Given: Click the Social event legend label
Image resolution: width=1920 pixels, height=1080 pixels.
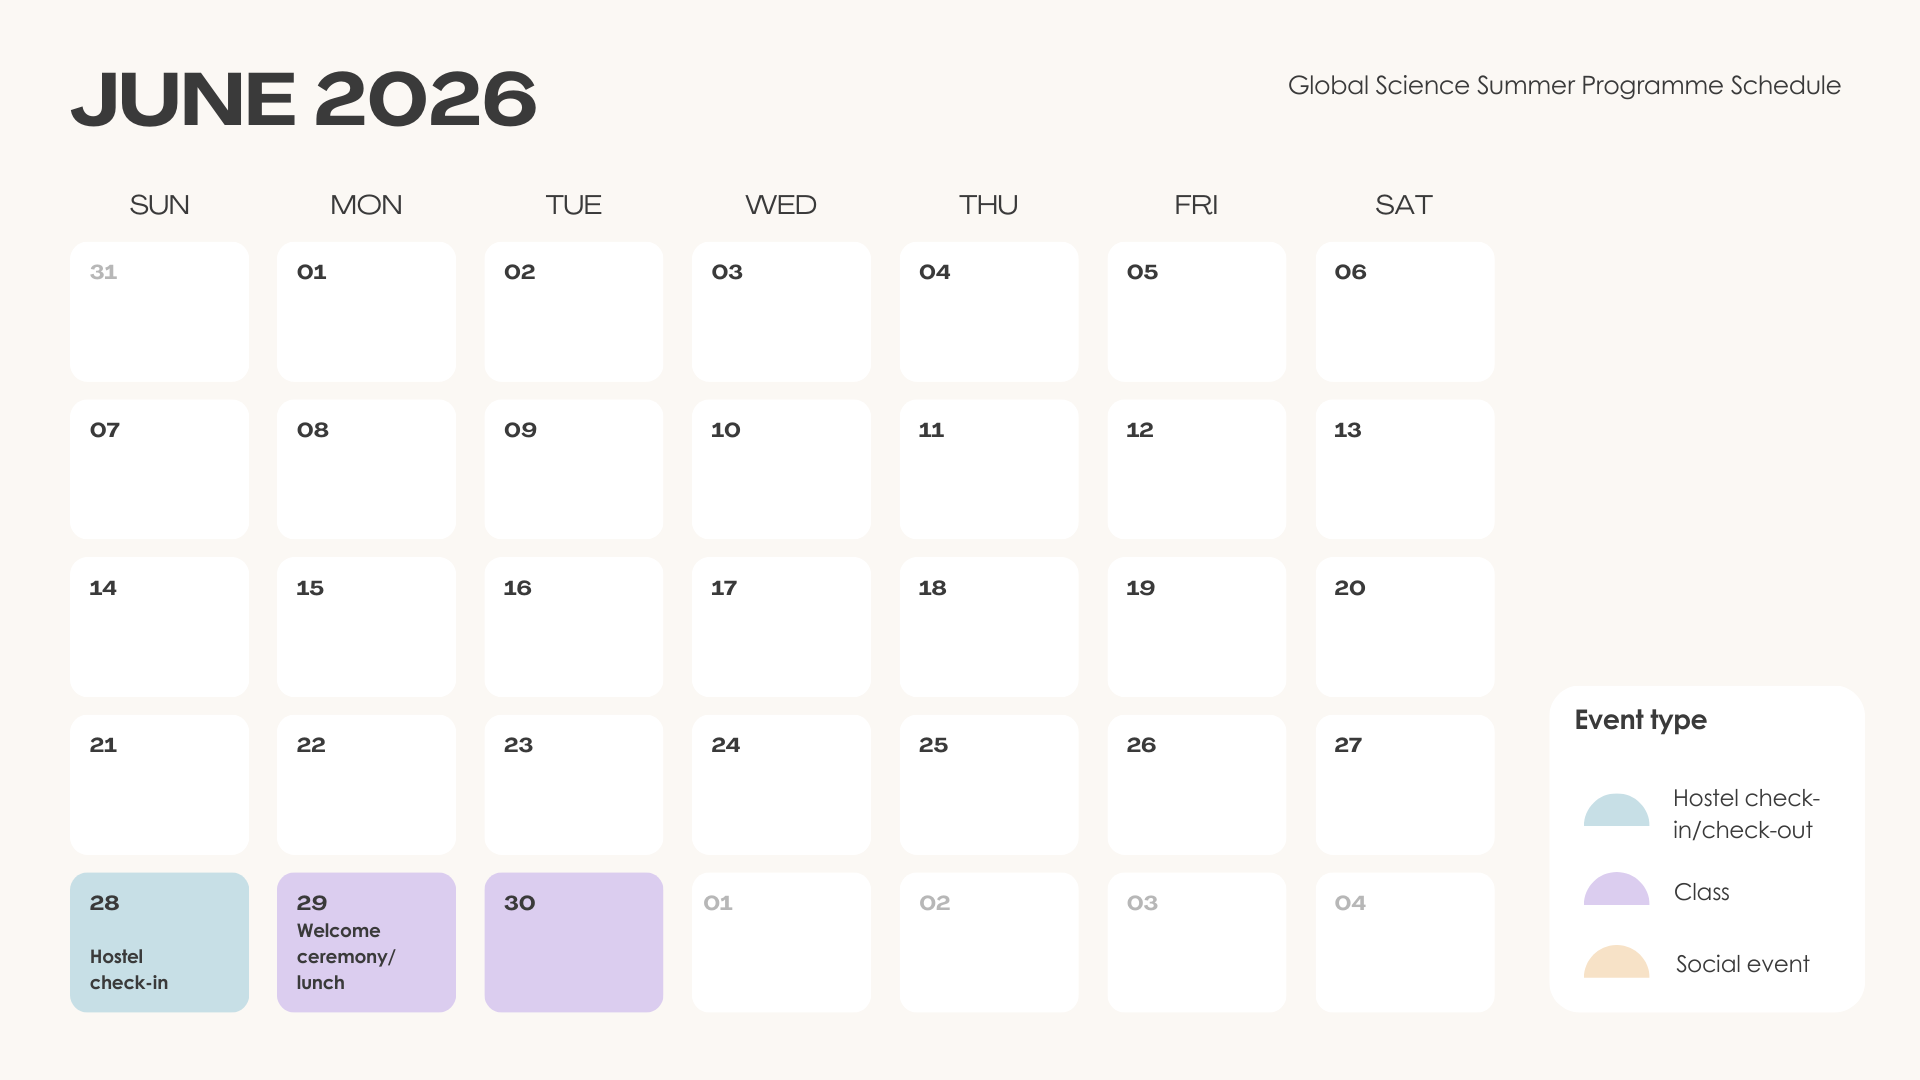Looking at the screenshot, I should click(1742, 964).
